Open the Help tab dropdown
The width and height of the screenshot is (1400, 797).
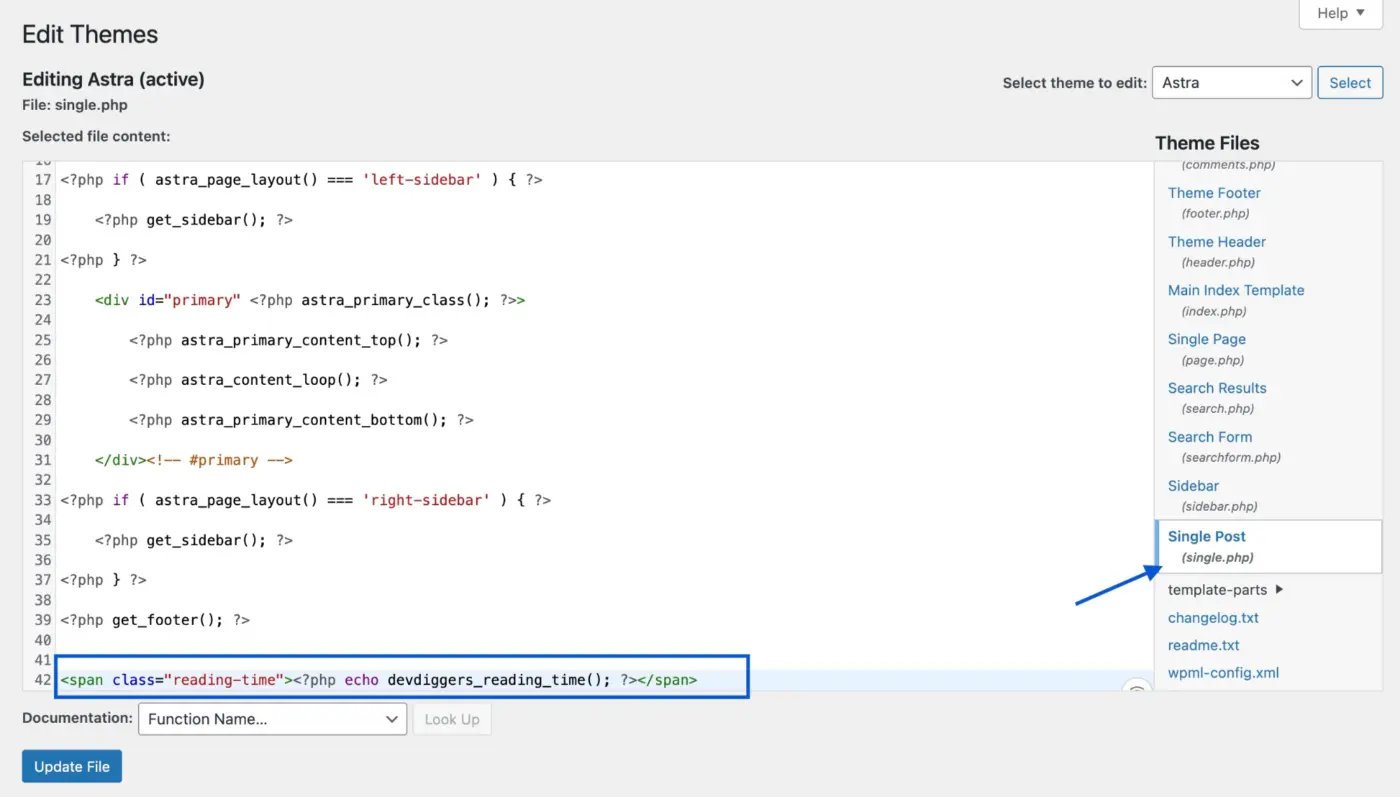coord(1340,14)
